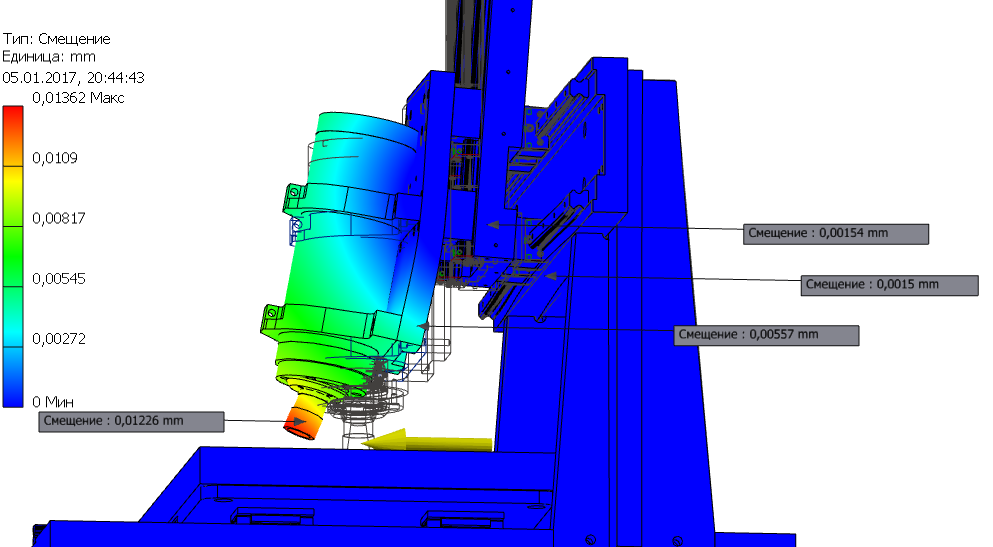Select the probe label reading 0,00154 mm
Image resolution: width=993 pixels, height=547 pixels.
coord(836,234)
